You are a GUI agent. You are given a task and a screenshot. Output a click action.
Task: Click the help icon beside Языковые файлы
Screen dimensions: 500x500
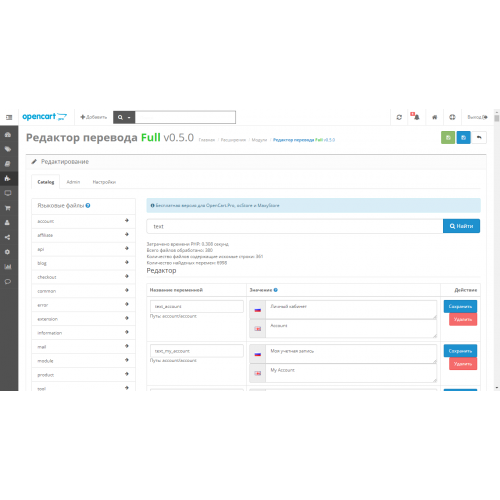[88, 205]
